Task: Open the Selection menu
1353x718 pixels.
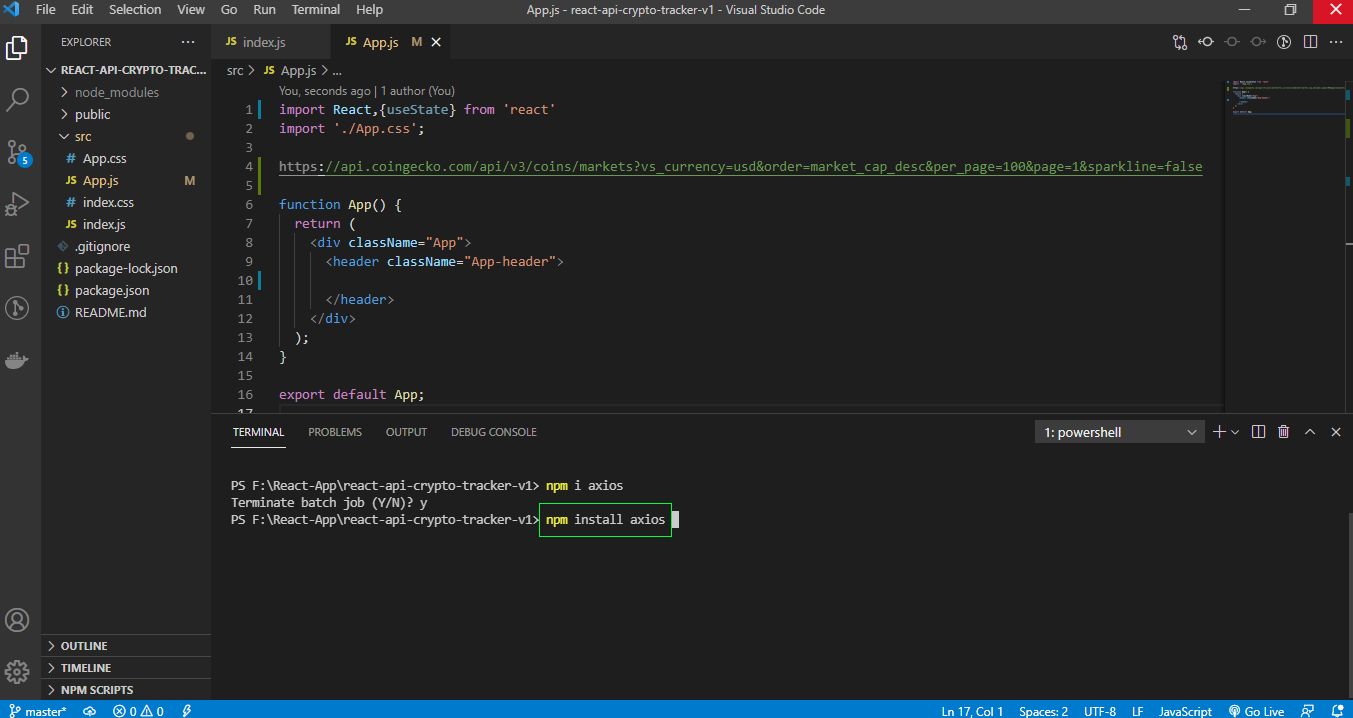Action: click(x=135, y=9)
